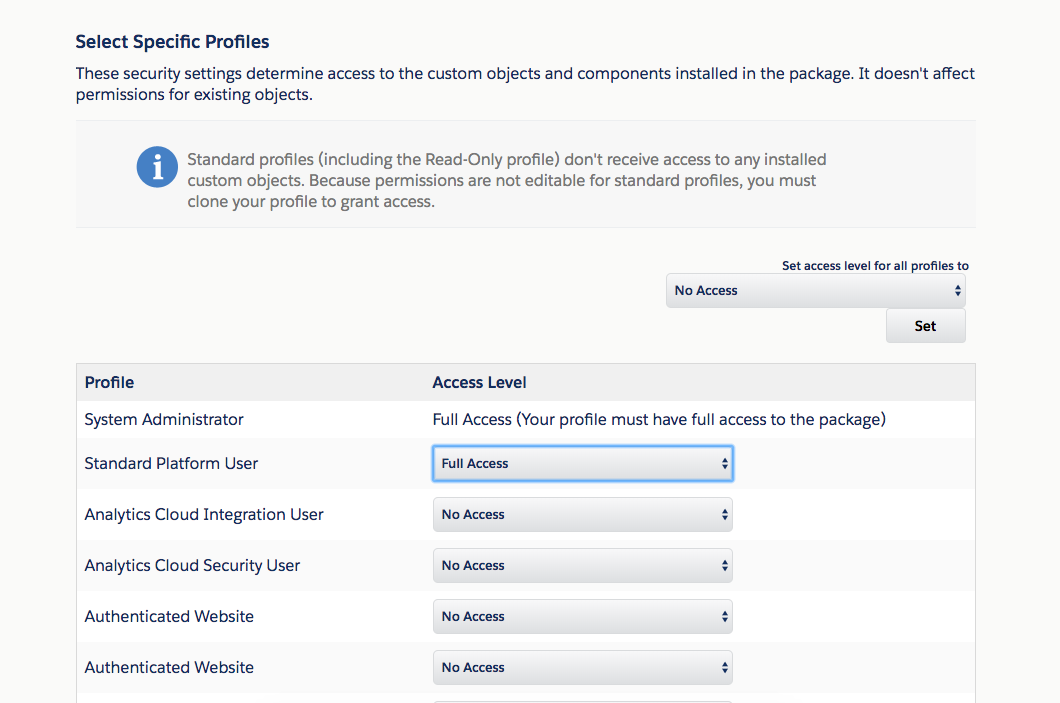The height and width of the screenshot is (703, 1060).
Task: Click the Analytics Cloud Security User profile name
Action: tap(192, 566)
